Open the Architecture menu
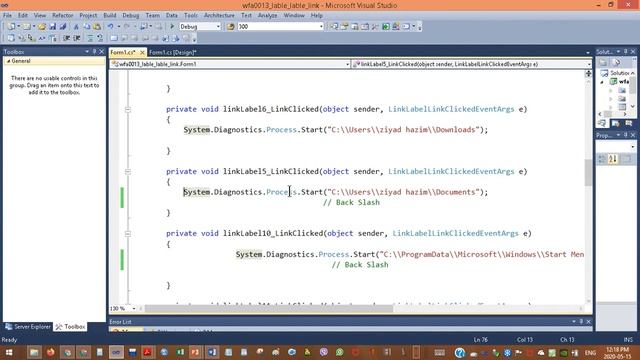This screenshot has width=640, height=360. click(219, 16)
